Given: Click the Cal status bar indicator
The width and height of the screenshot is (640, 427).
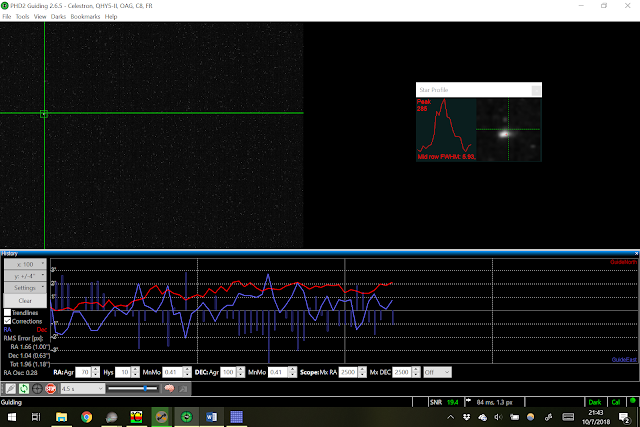Looking at the screenshot, I should tap(616, 402).
